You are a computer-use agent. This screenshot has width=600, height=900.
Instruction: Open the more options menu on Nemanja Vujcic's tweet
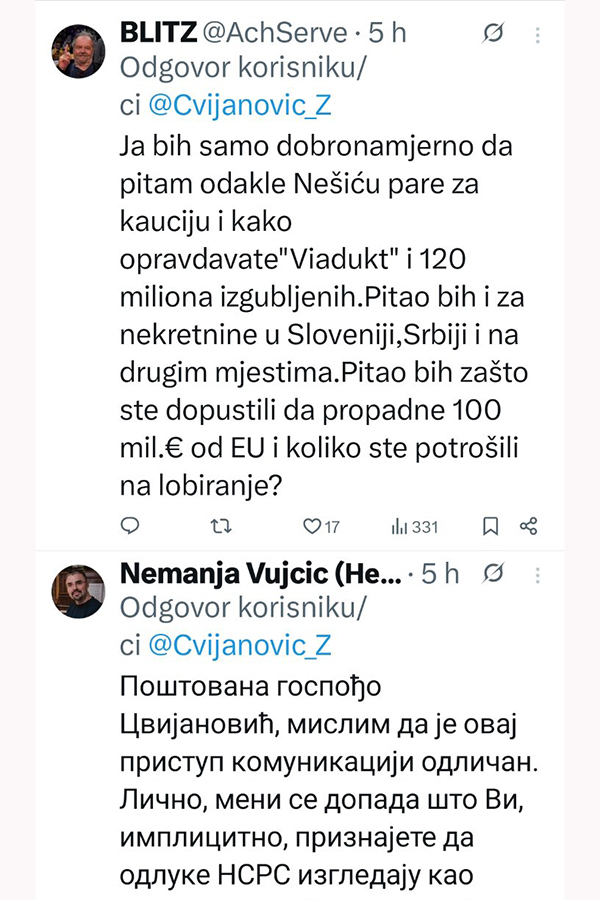[x=538, y=574]
